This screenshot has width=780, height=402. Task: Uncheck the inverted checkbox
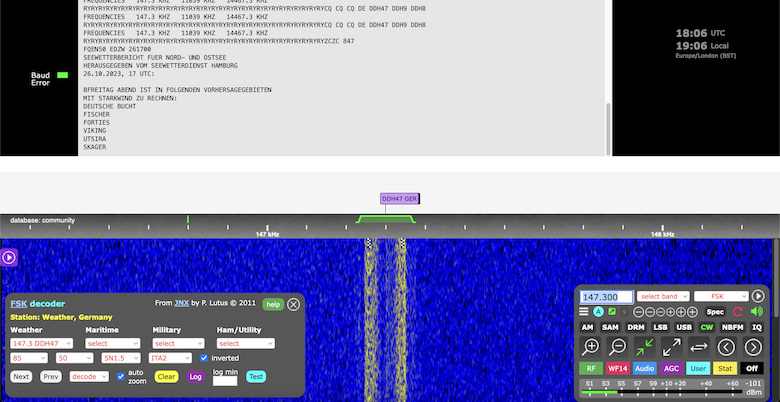[204, 357]
